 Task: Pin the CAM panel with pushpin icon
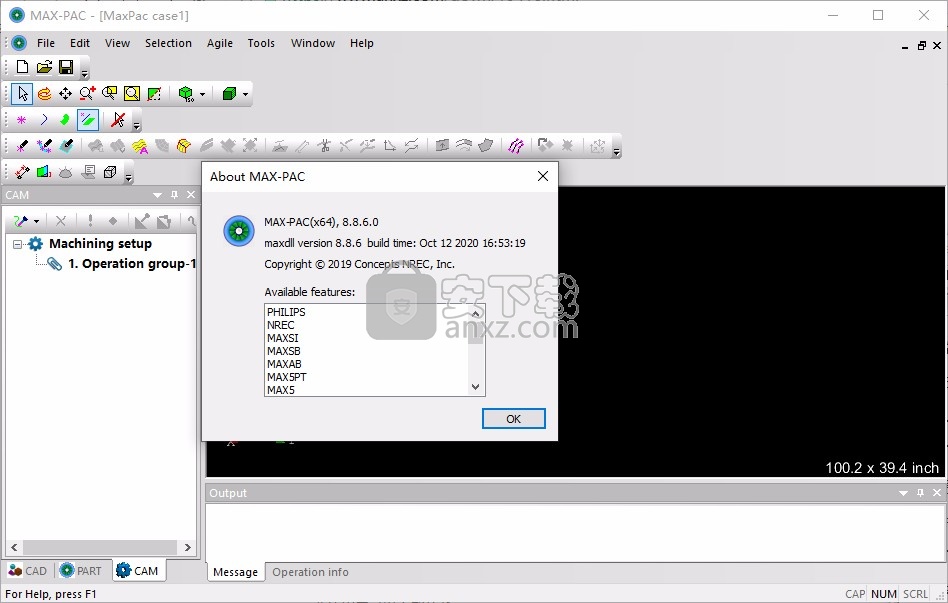click(174, 195)
